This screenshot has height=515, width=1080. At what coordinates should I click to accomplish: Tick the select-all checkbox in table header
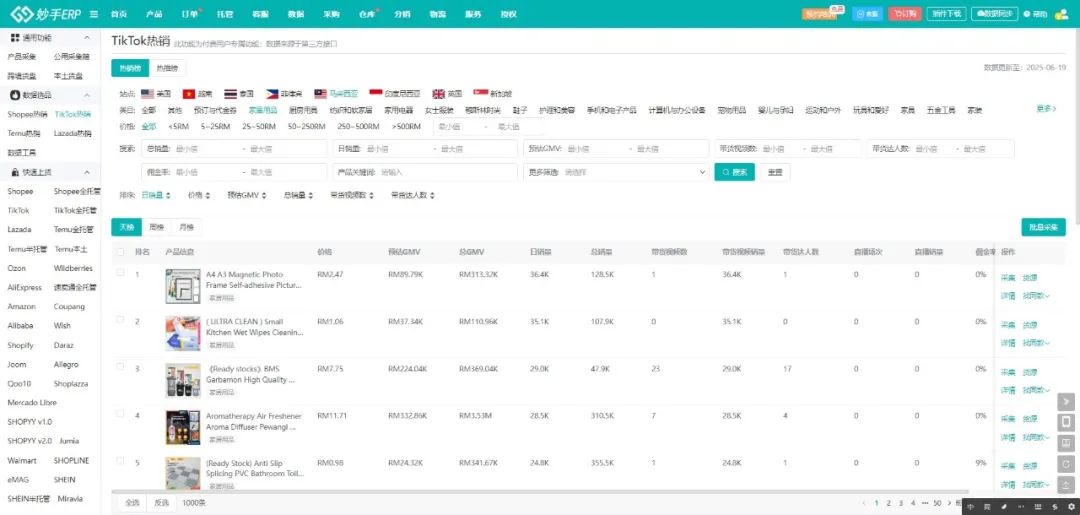pyautogui.click(x=121, y=252)
